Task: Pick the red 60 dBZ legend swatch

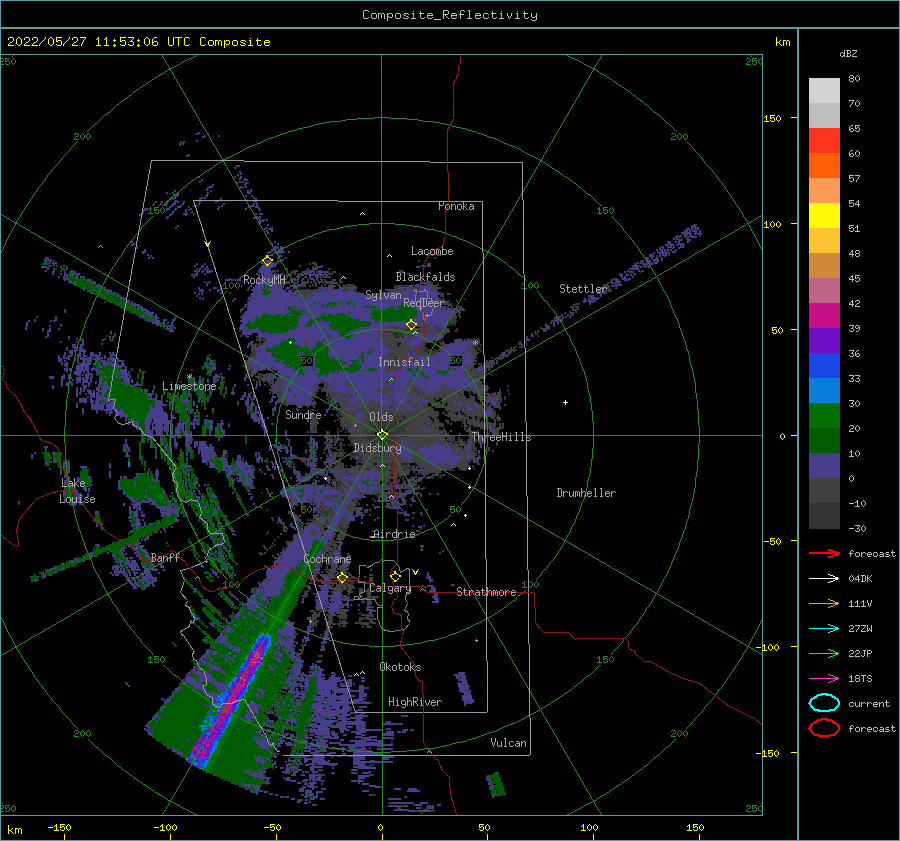Action: pyautogui.click(x=824, y=141)
